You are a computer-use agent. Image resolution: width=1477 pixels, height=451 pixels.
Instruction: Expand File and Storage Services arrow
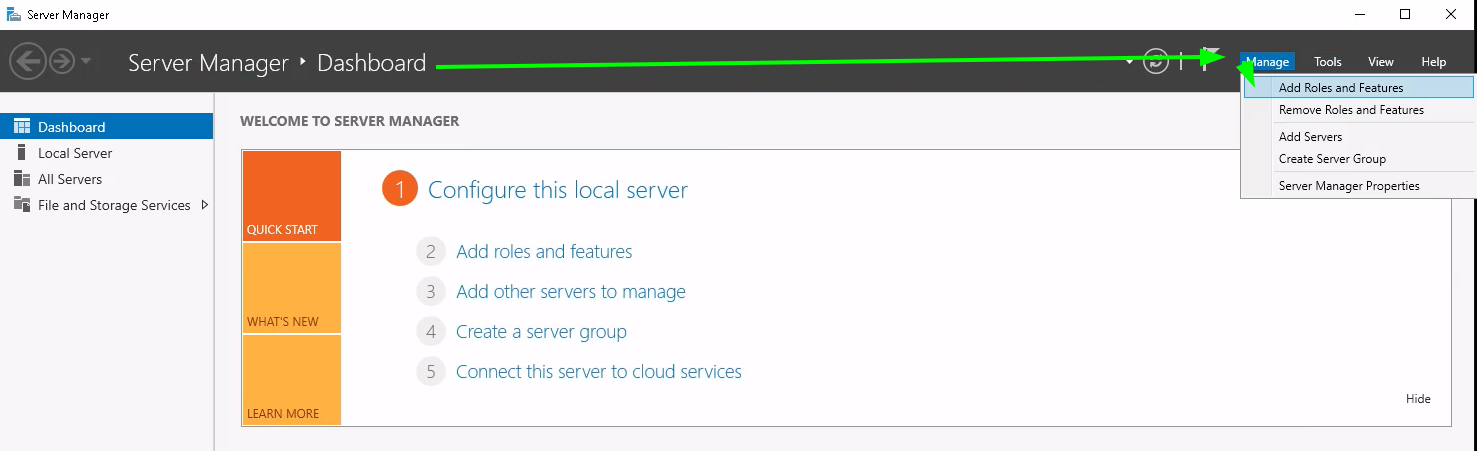(x=204, y=205)
